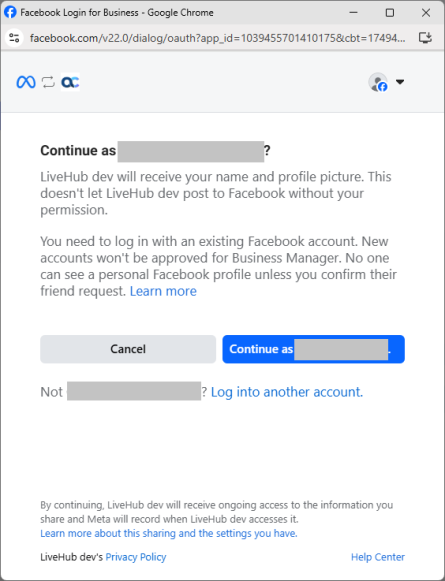Open Learn more about this sharing link

tap(169, 533)
